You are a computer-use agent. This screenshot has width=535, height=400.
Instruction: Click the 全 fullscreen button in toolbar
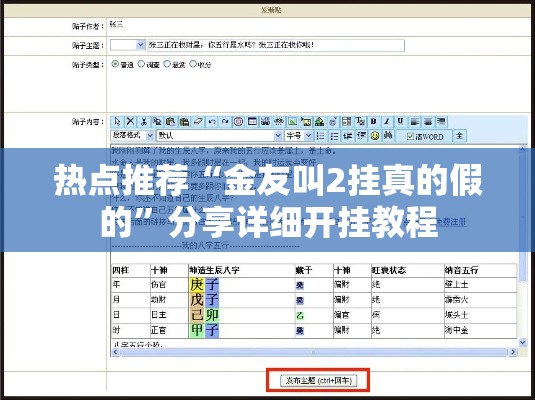coord(460,136)
